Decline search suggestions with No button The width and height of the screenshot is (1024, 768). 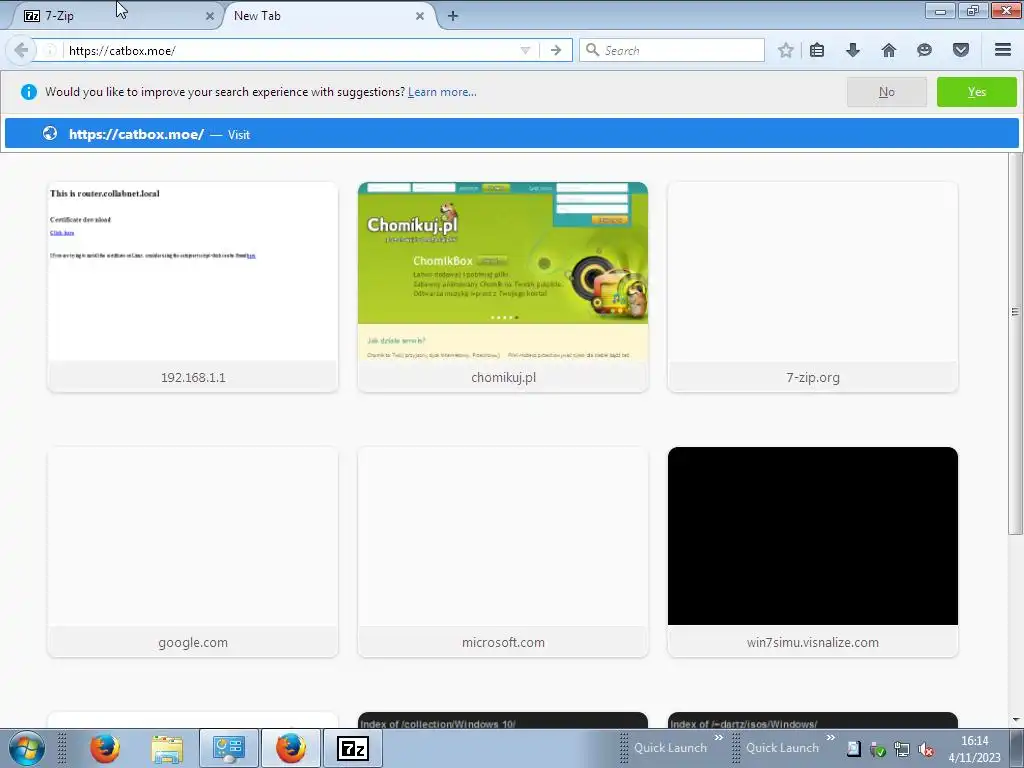(x=886, y=92)
